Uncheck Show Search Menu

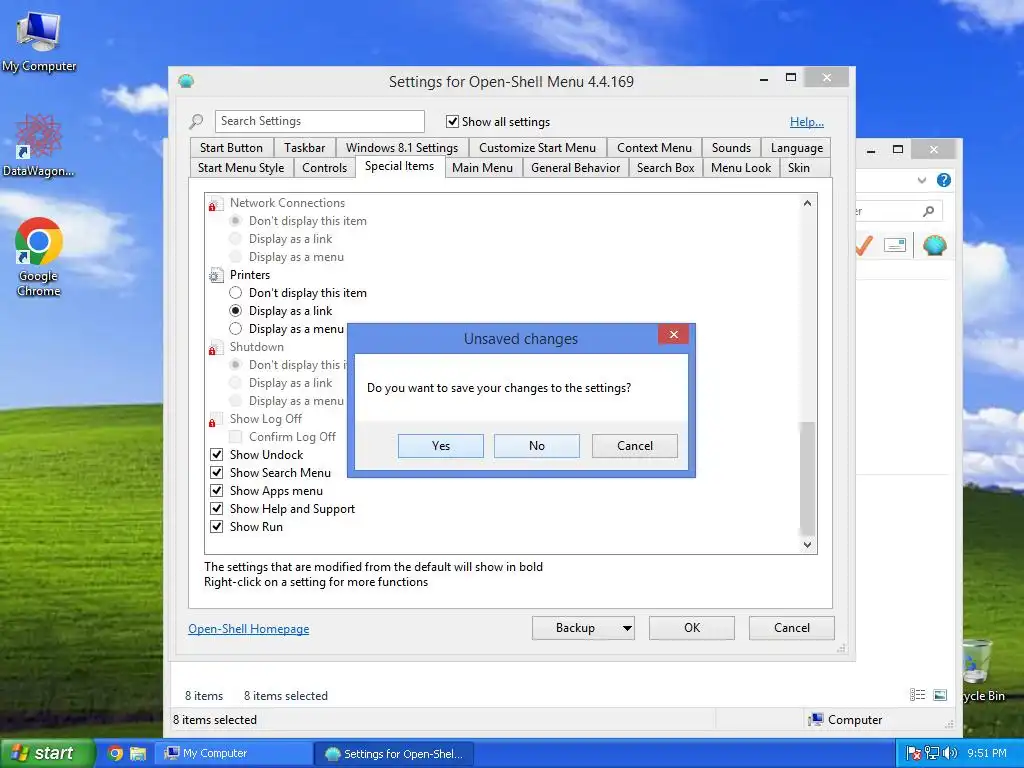[x=217, y=473]
